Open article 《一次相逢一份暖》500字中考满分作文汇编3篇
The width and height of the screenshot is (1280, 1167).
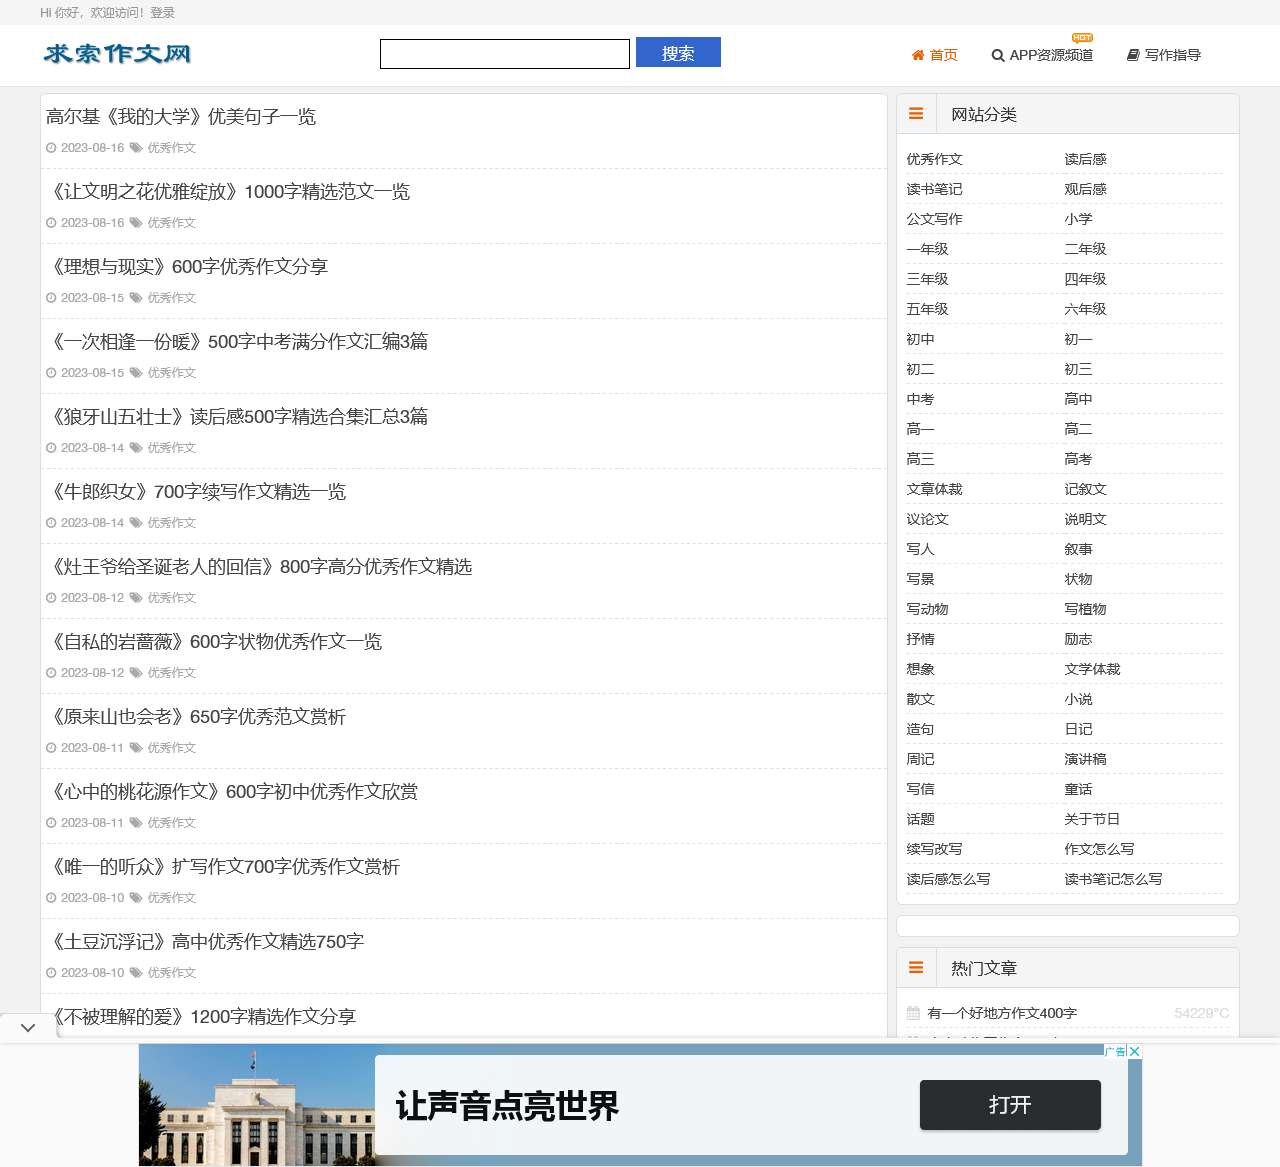click(237, 342)
